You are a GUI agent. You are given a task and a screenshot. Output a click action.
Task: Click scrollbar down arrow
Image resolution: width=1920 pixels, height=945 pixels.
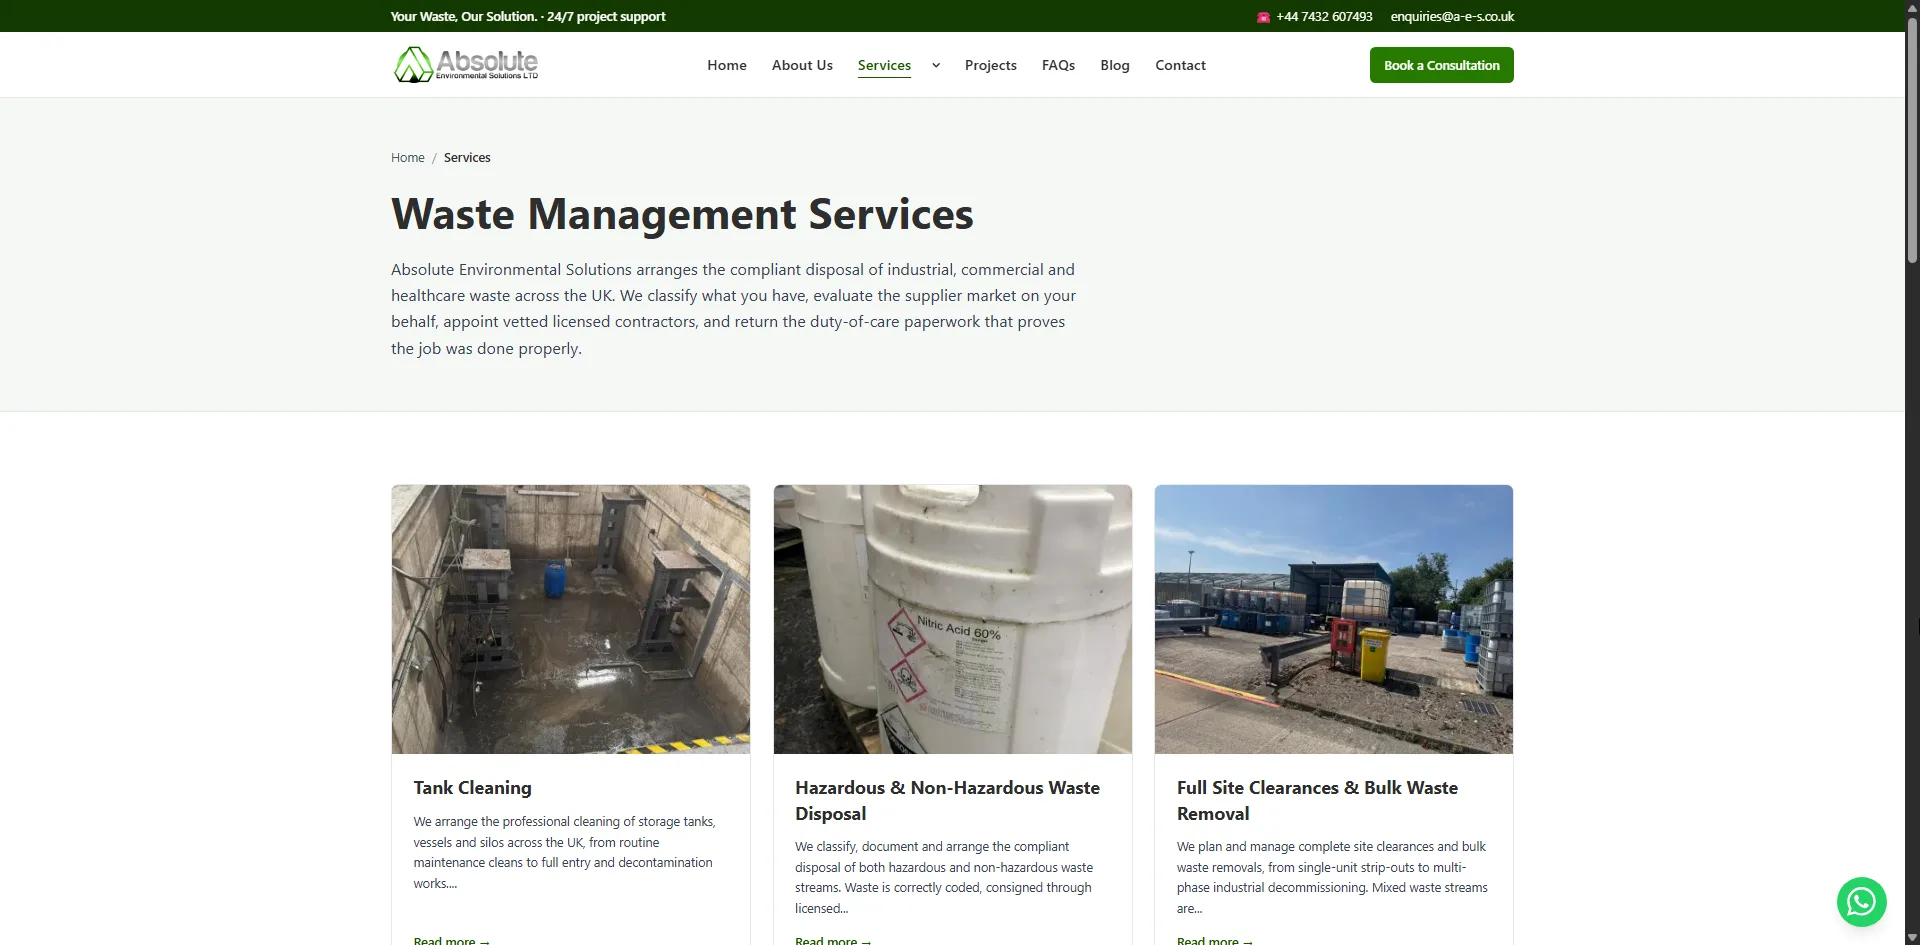[1912, 938]
